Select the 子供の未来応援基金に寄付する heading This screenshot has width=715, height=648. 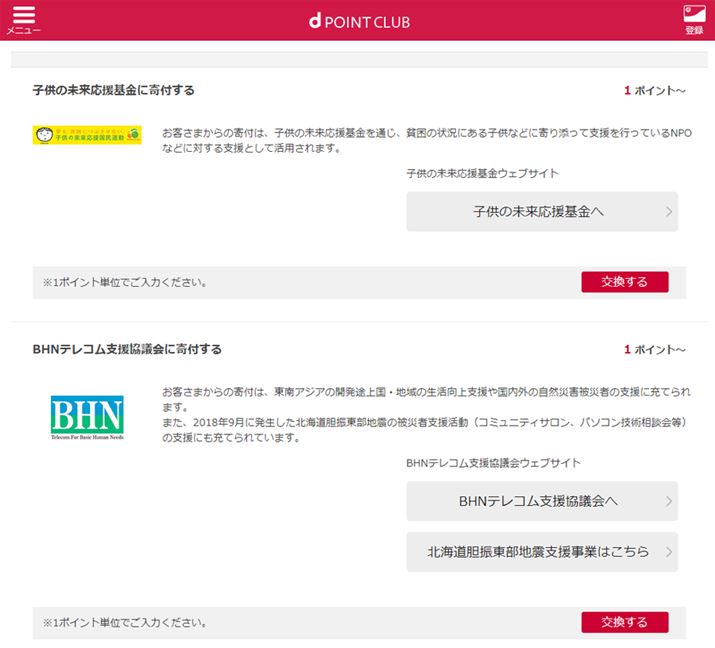click(113, 90)
